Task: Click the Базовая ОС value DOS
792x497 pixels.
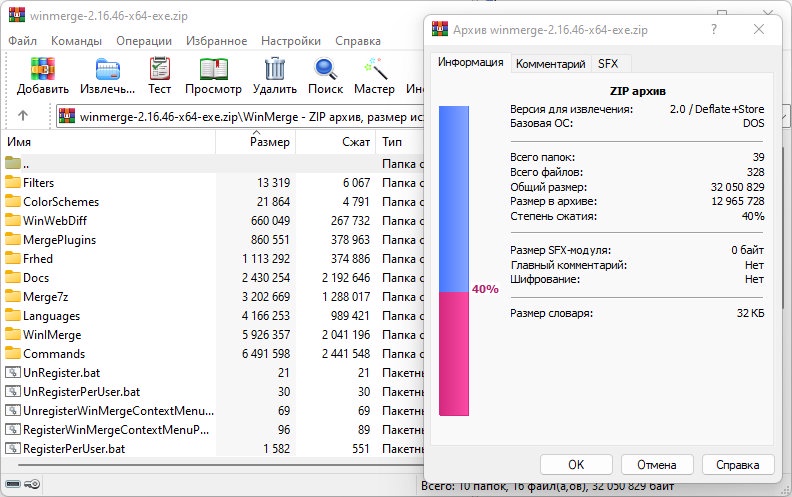Action: 754,123
